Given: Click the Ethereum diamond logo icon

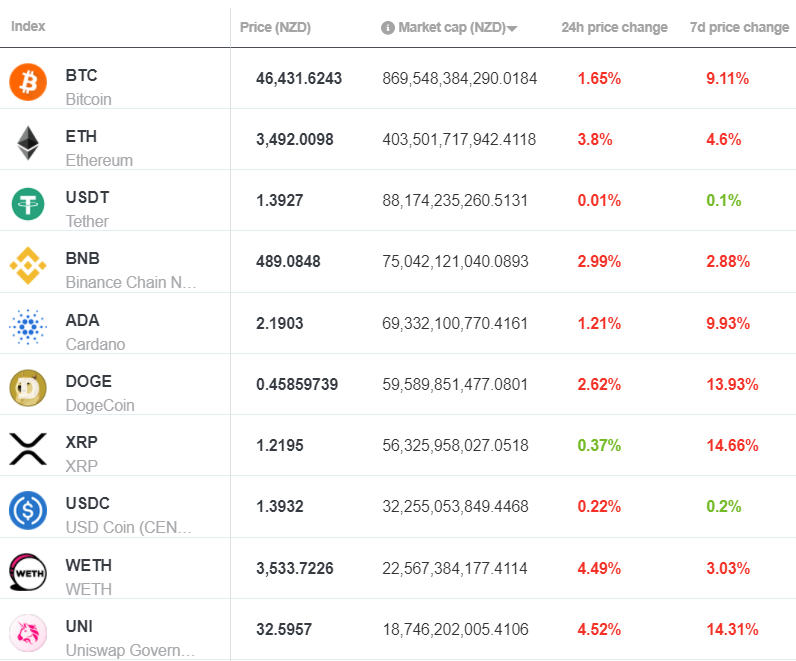Looking at the screenshot, I should [28, 143].
